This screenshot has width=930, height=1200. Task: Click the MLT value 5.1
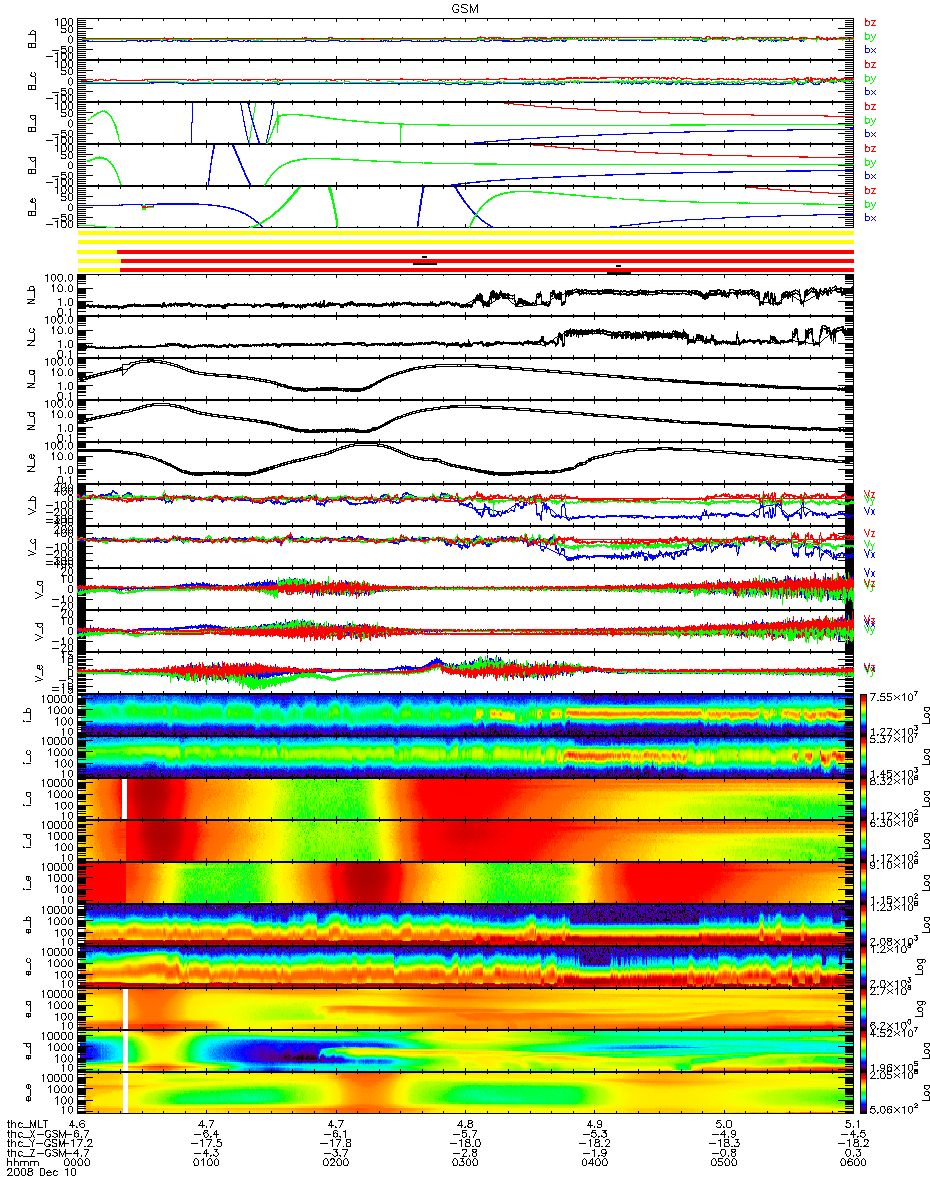click(852, 1124)
